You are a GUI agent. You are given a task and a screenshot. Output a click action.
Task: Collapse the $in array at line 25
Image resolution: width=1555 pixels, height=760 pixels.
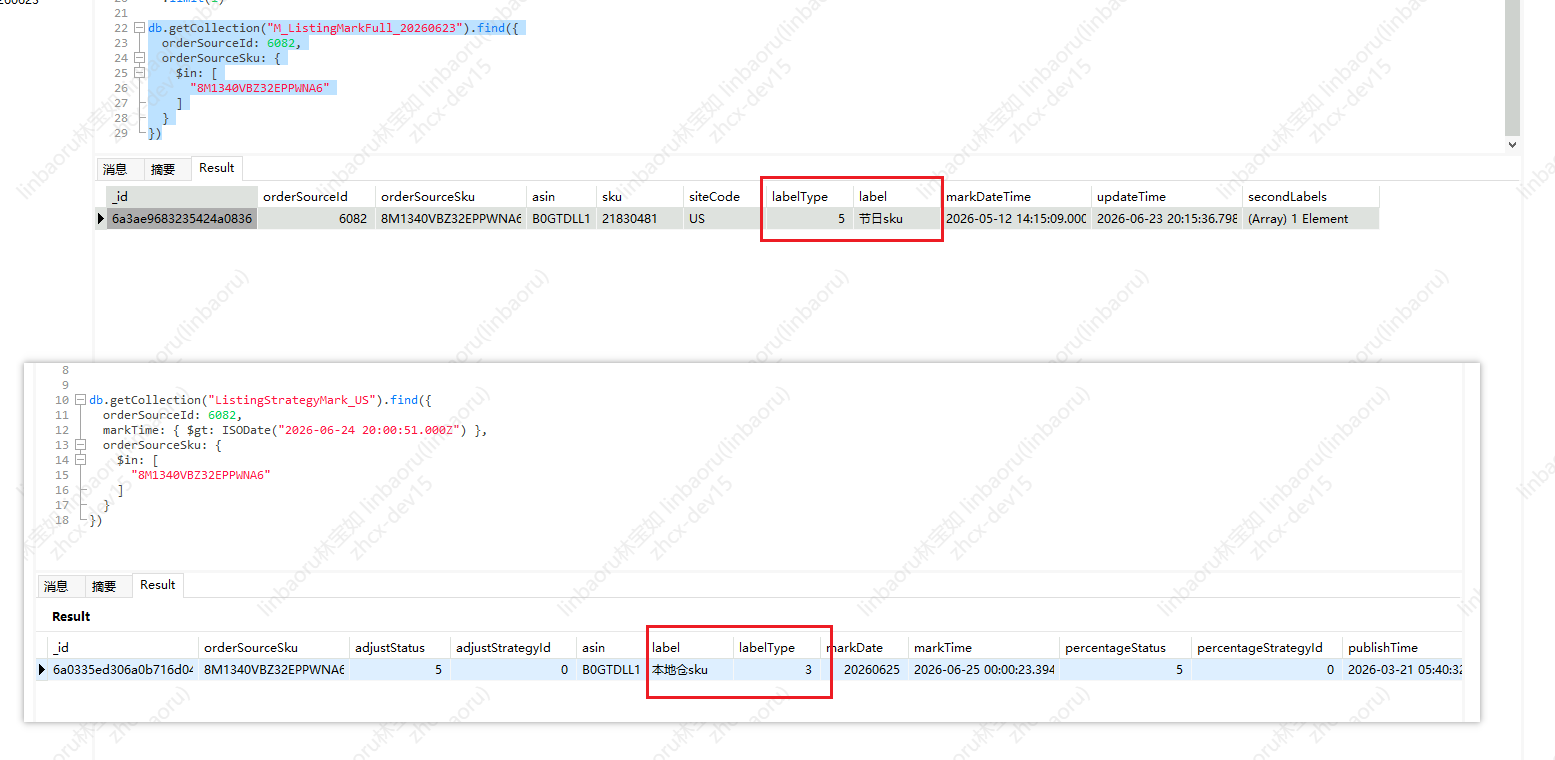point(139,73)
